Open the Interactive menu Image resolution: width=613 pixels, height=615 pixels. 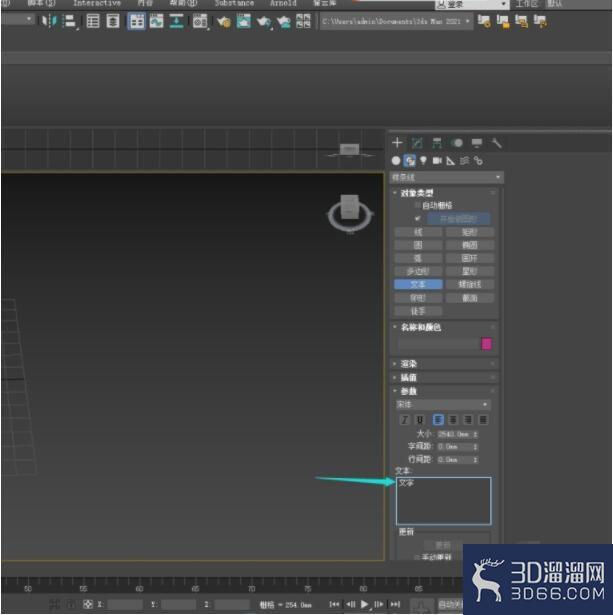97,4
